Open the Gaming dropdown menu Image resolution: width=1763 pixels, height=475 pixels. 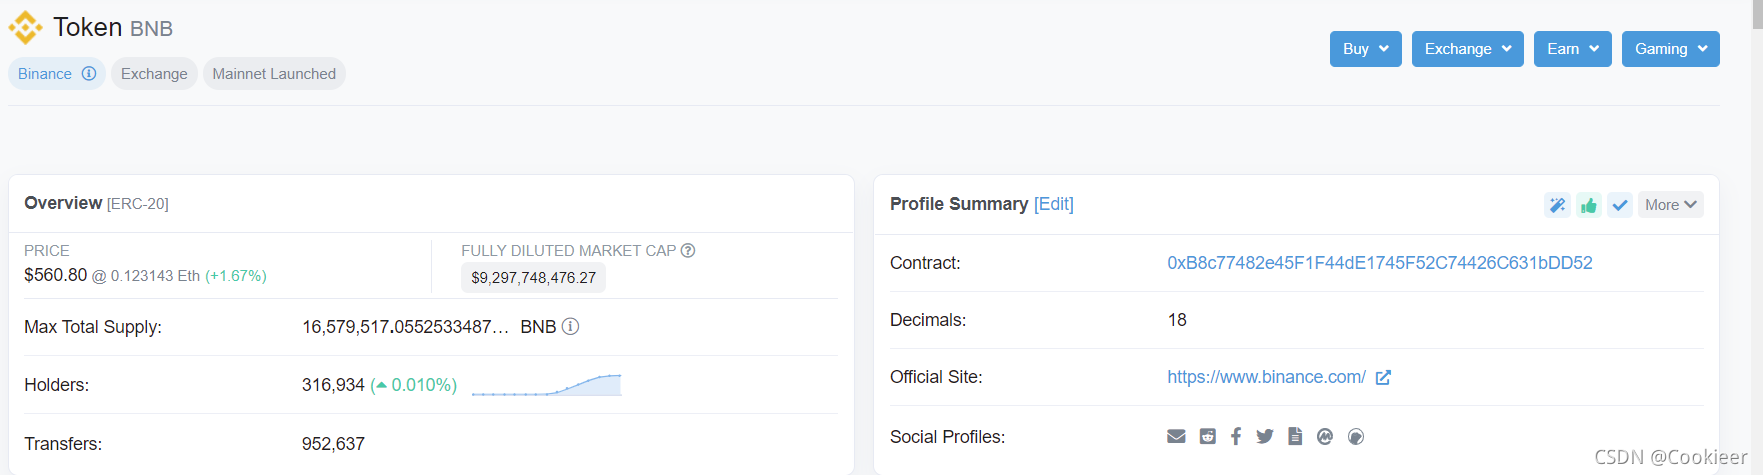click(x=1671, y=49)
